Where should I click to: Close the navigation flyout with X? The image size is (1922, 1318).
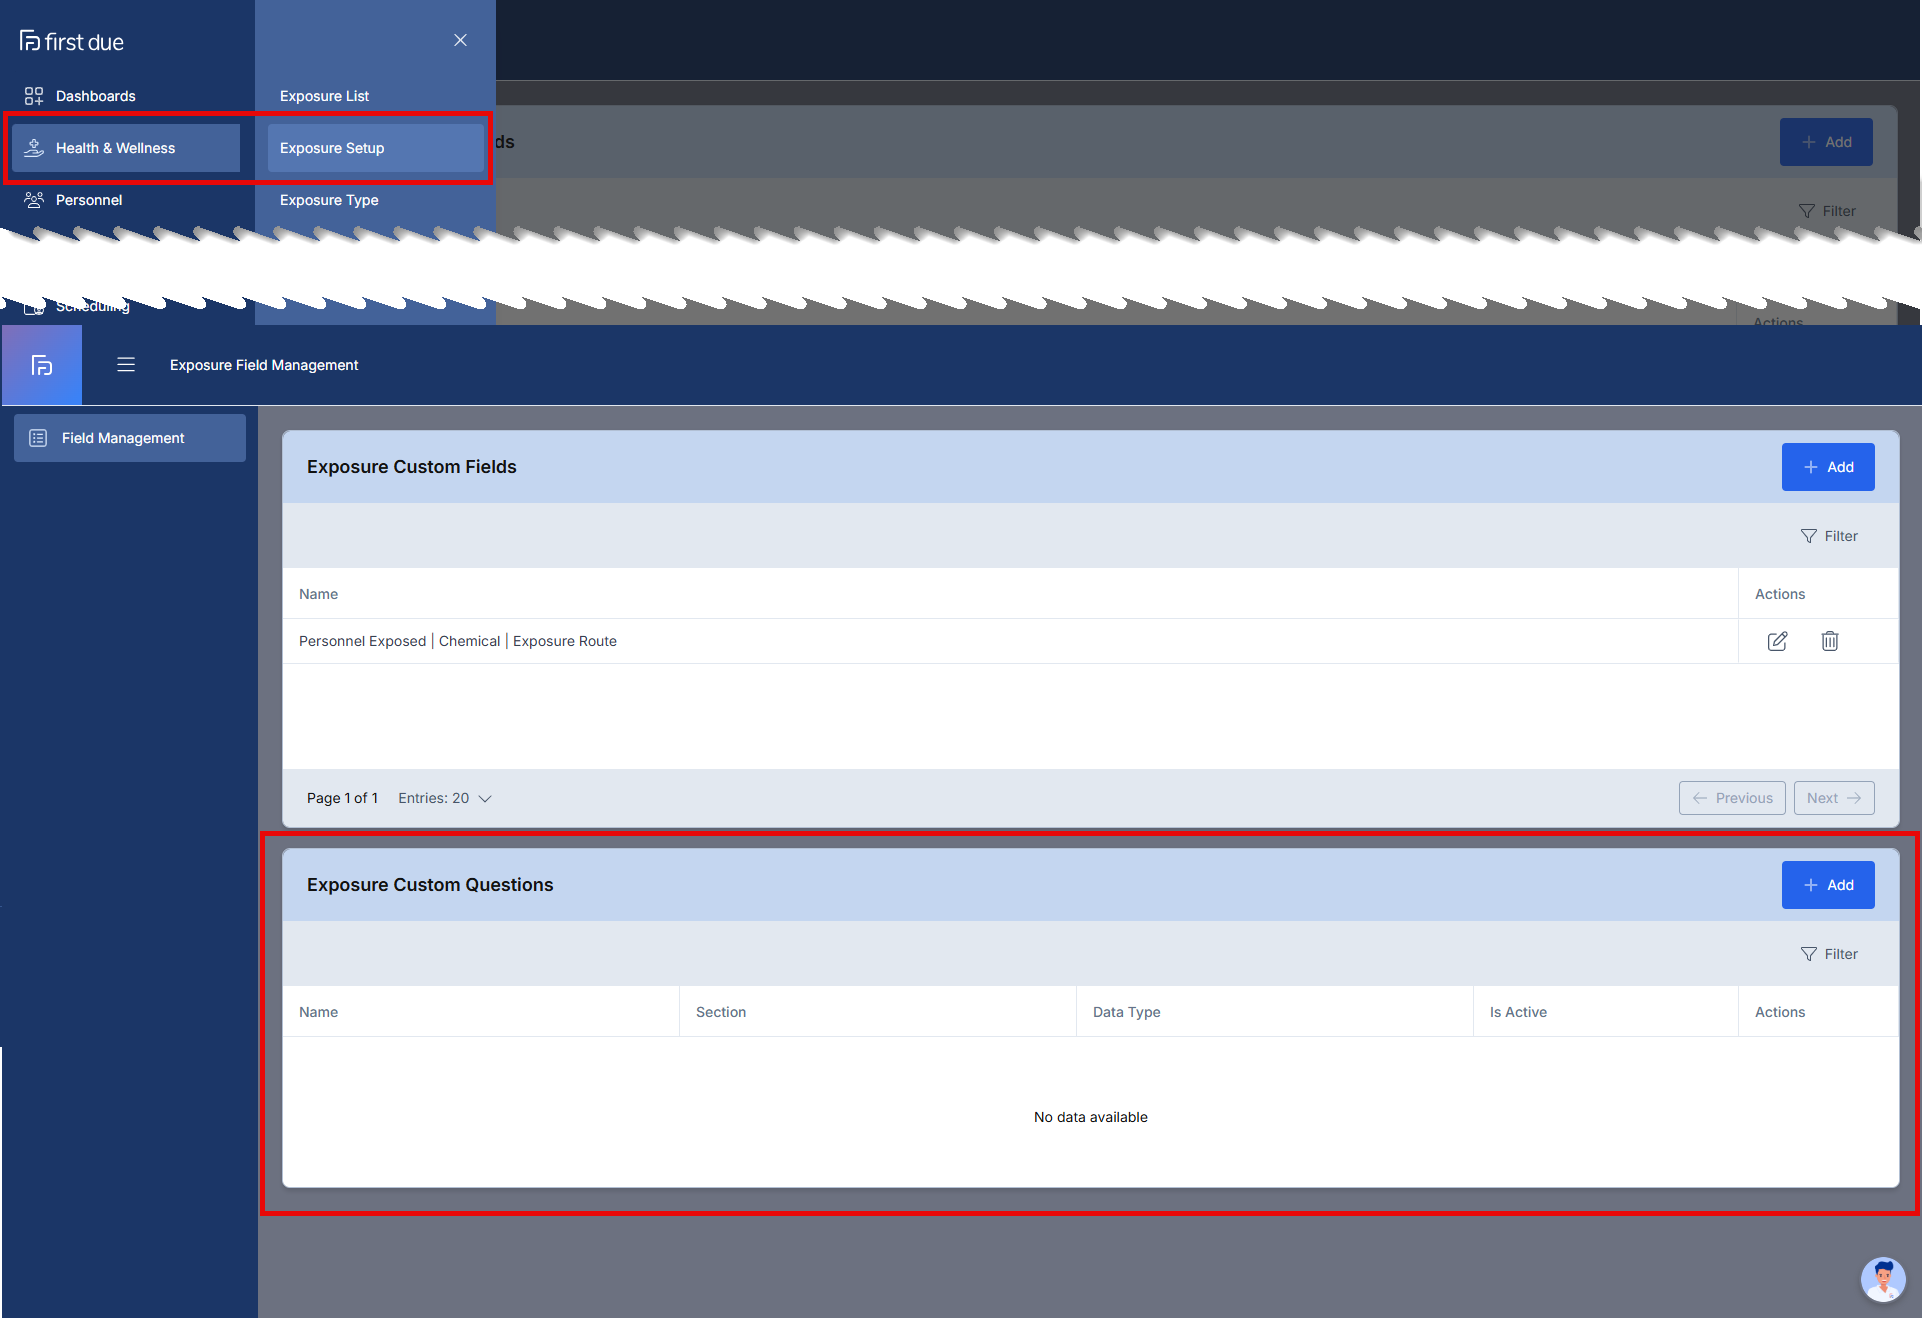click(460, 40)
